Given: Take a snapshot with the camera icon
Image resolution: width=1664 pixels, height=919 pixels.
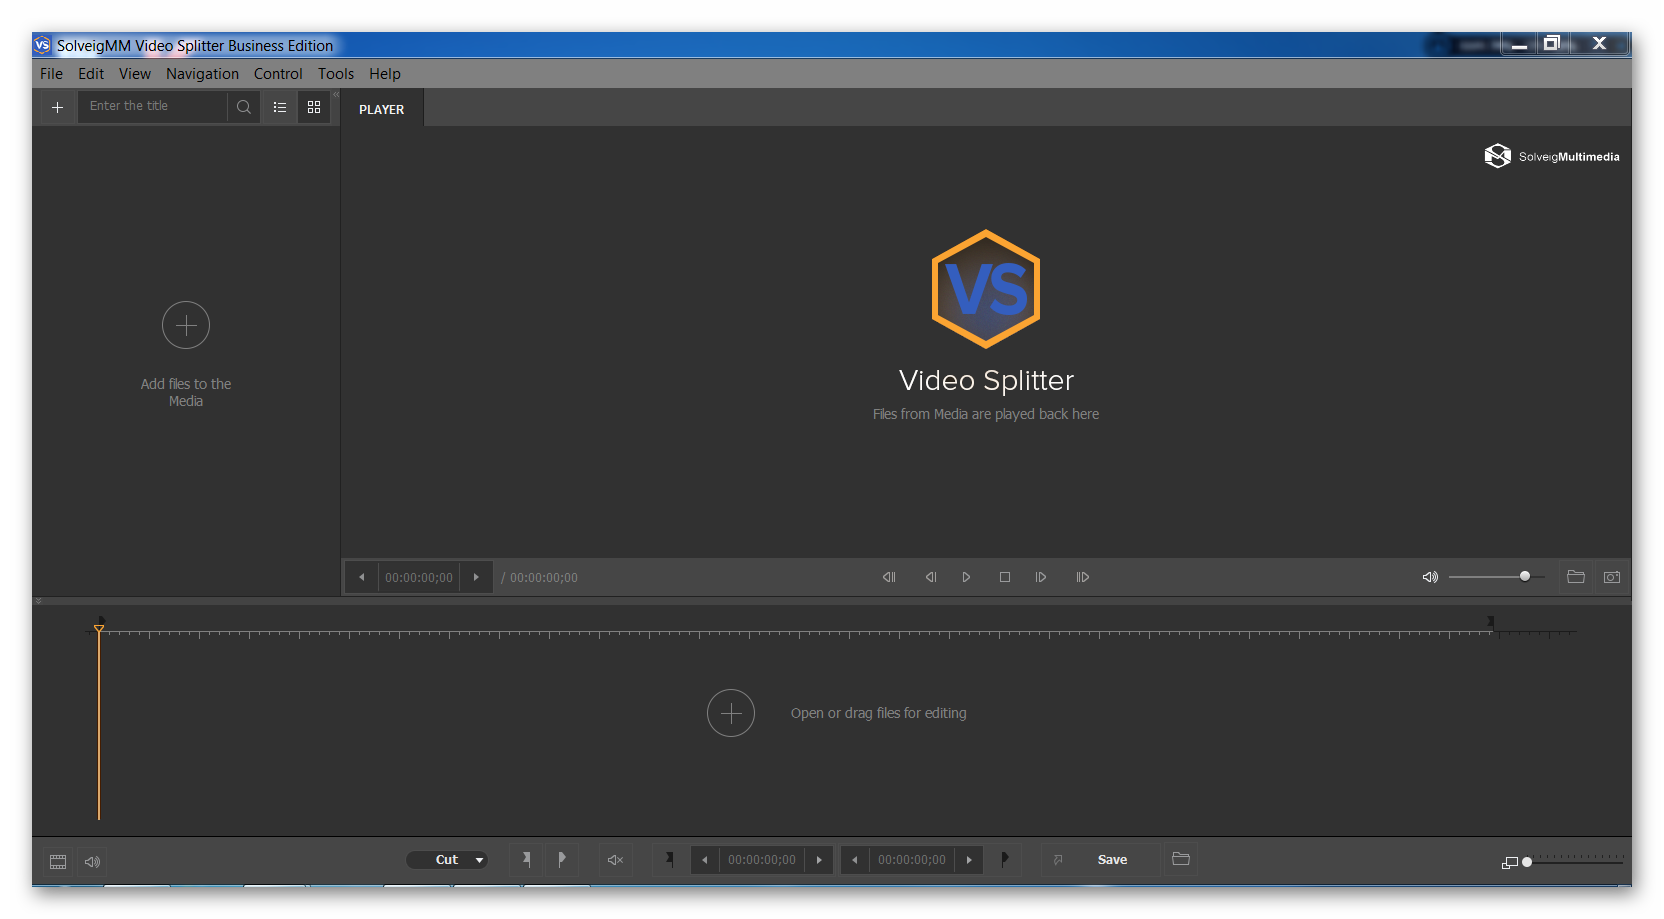Looking at the screenshot, I should [1612, 577].
